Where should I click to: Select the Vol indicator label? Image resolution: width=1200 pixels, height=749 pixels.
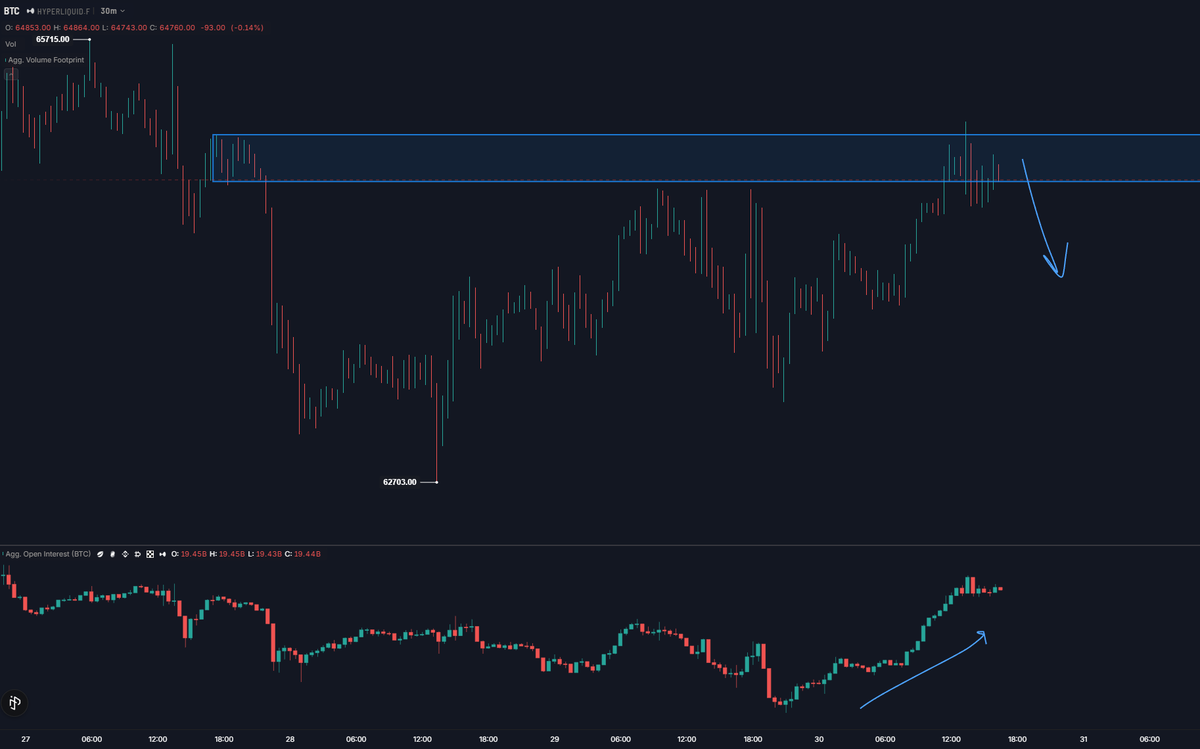coord(11,44)
